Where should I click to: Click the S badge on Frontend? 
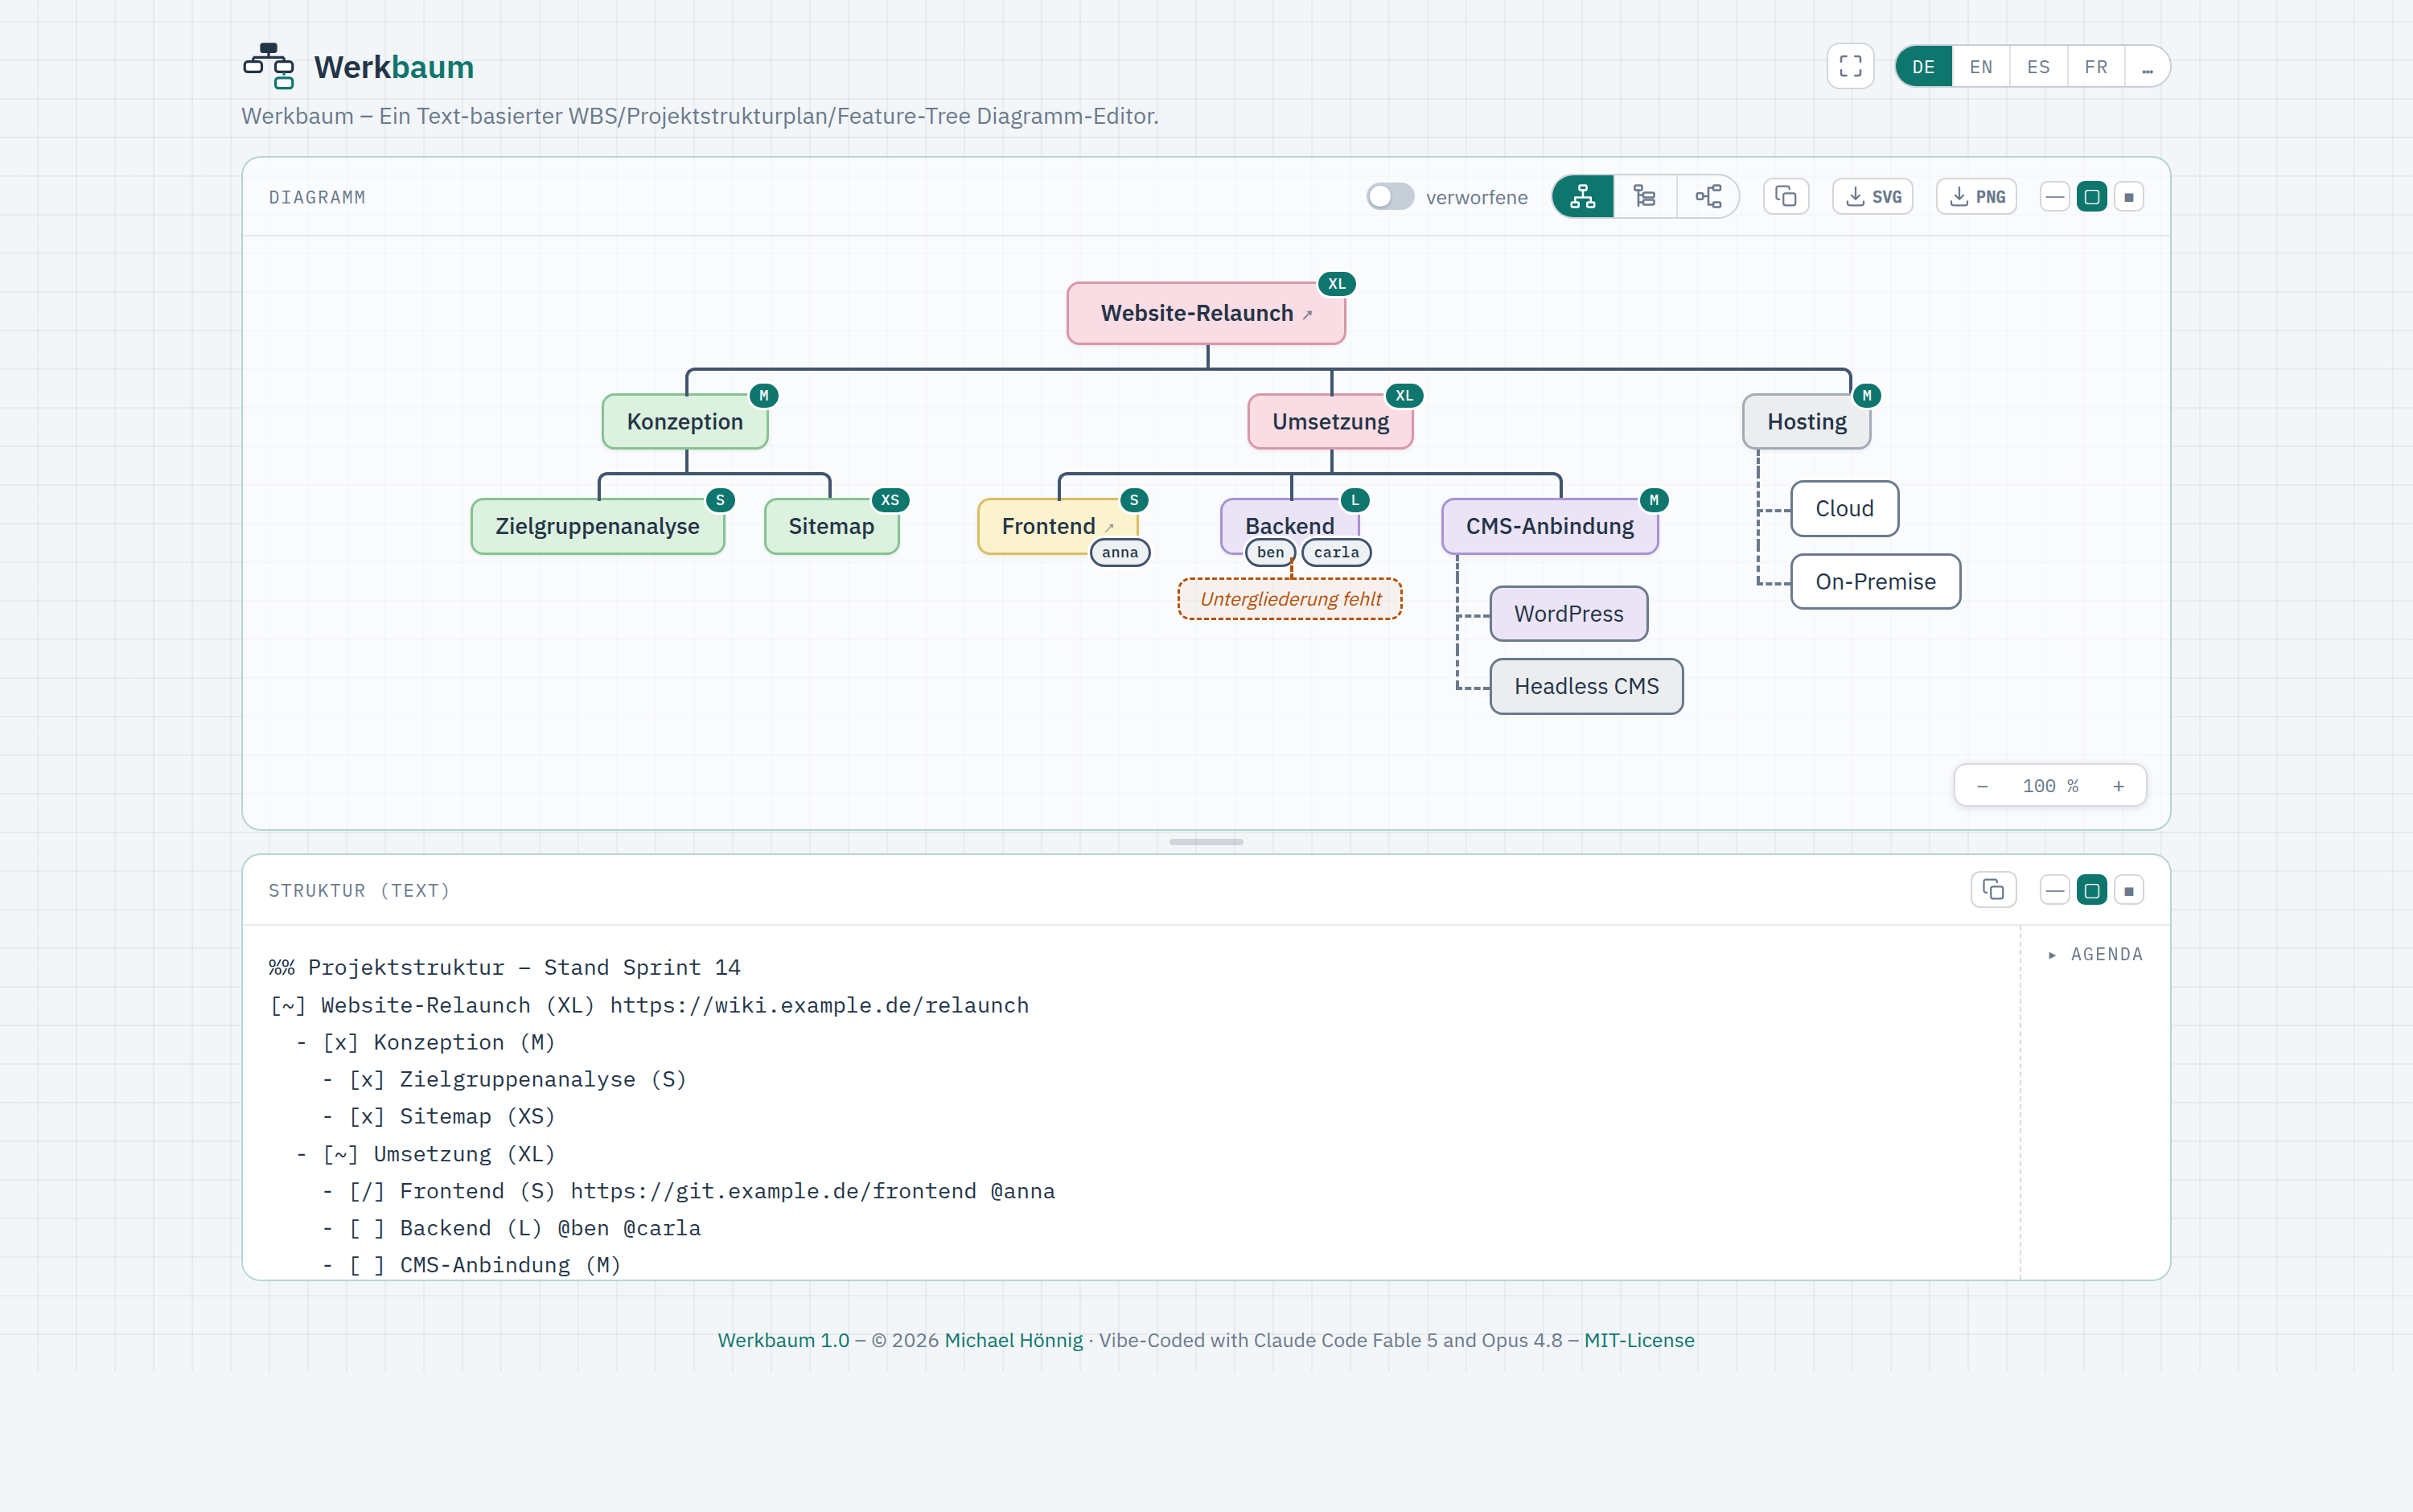tap(1134, 500)
